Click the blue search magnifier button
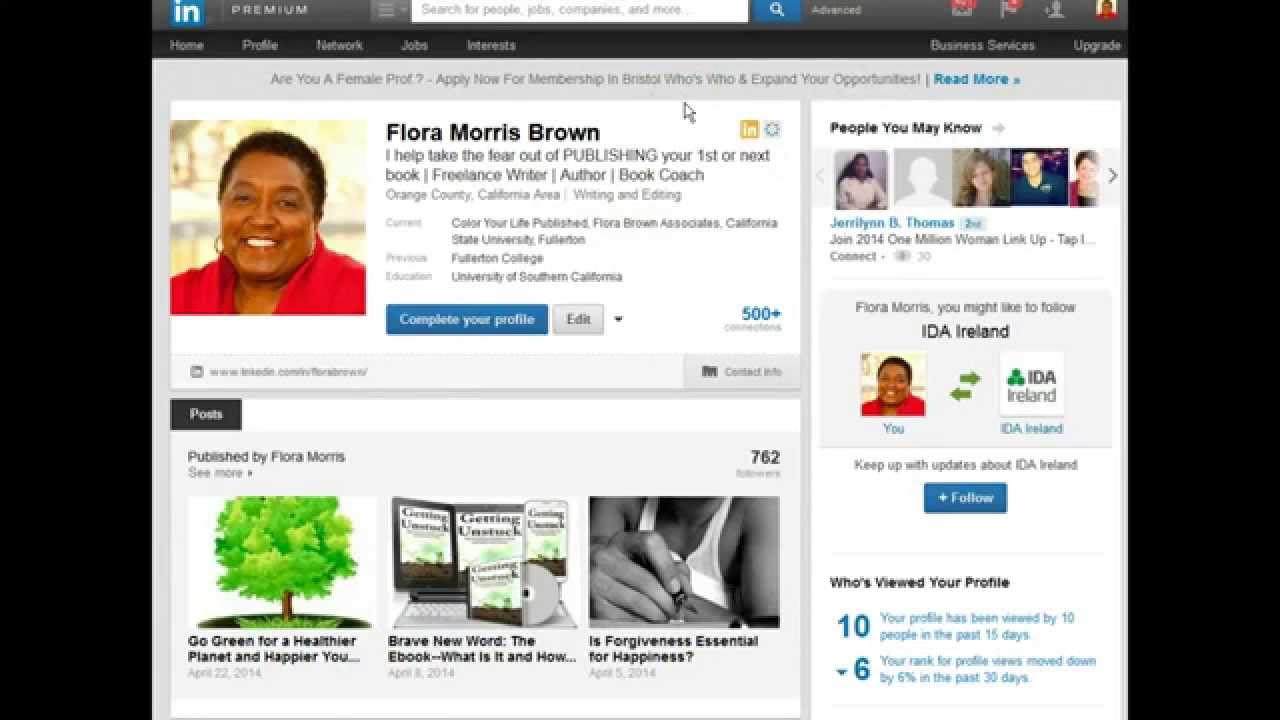 tap(776, 10)
